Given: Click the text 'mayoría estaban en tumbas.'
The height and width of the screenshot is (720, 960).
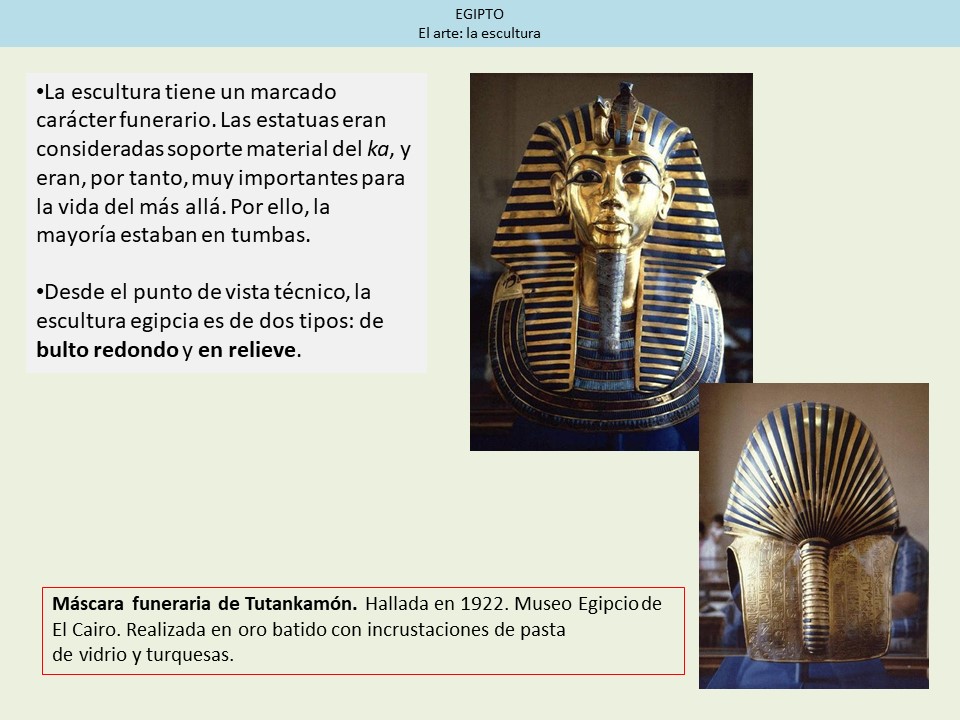Looking at the screenshot, I should pos(173,235).
